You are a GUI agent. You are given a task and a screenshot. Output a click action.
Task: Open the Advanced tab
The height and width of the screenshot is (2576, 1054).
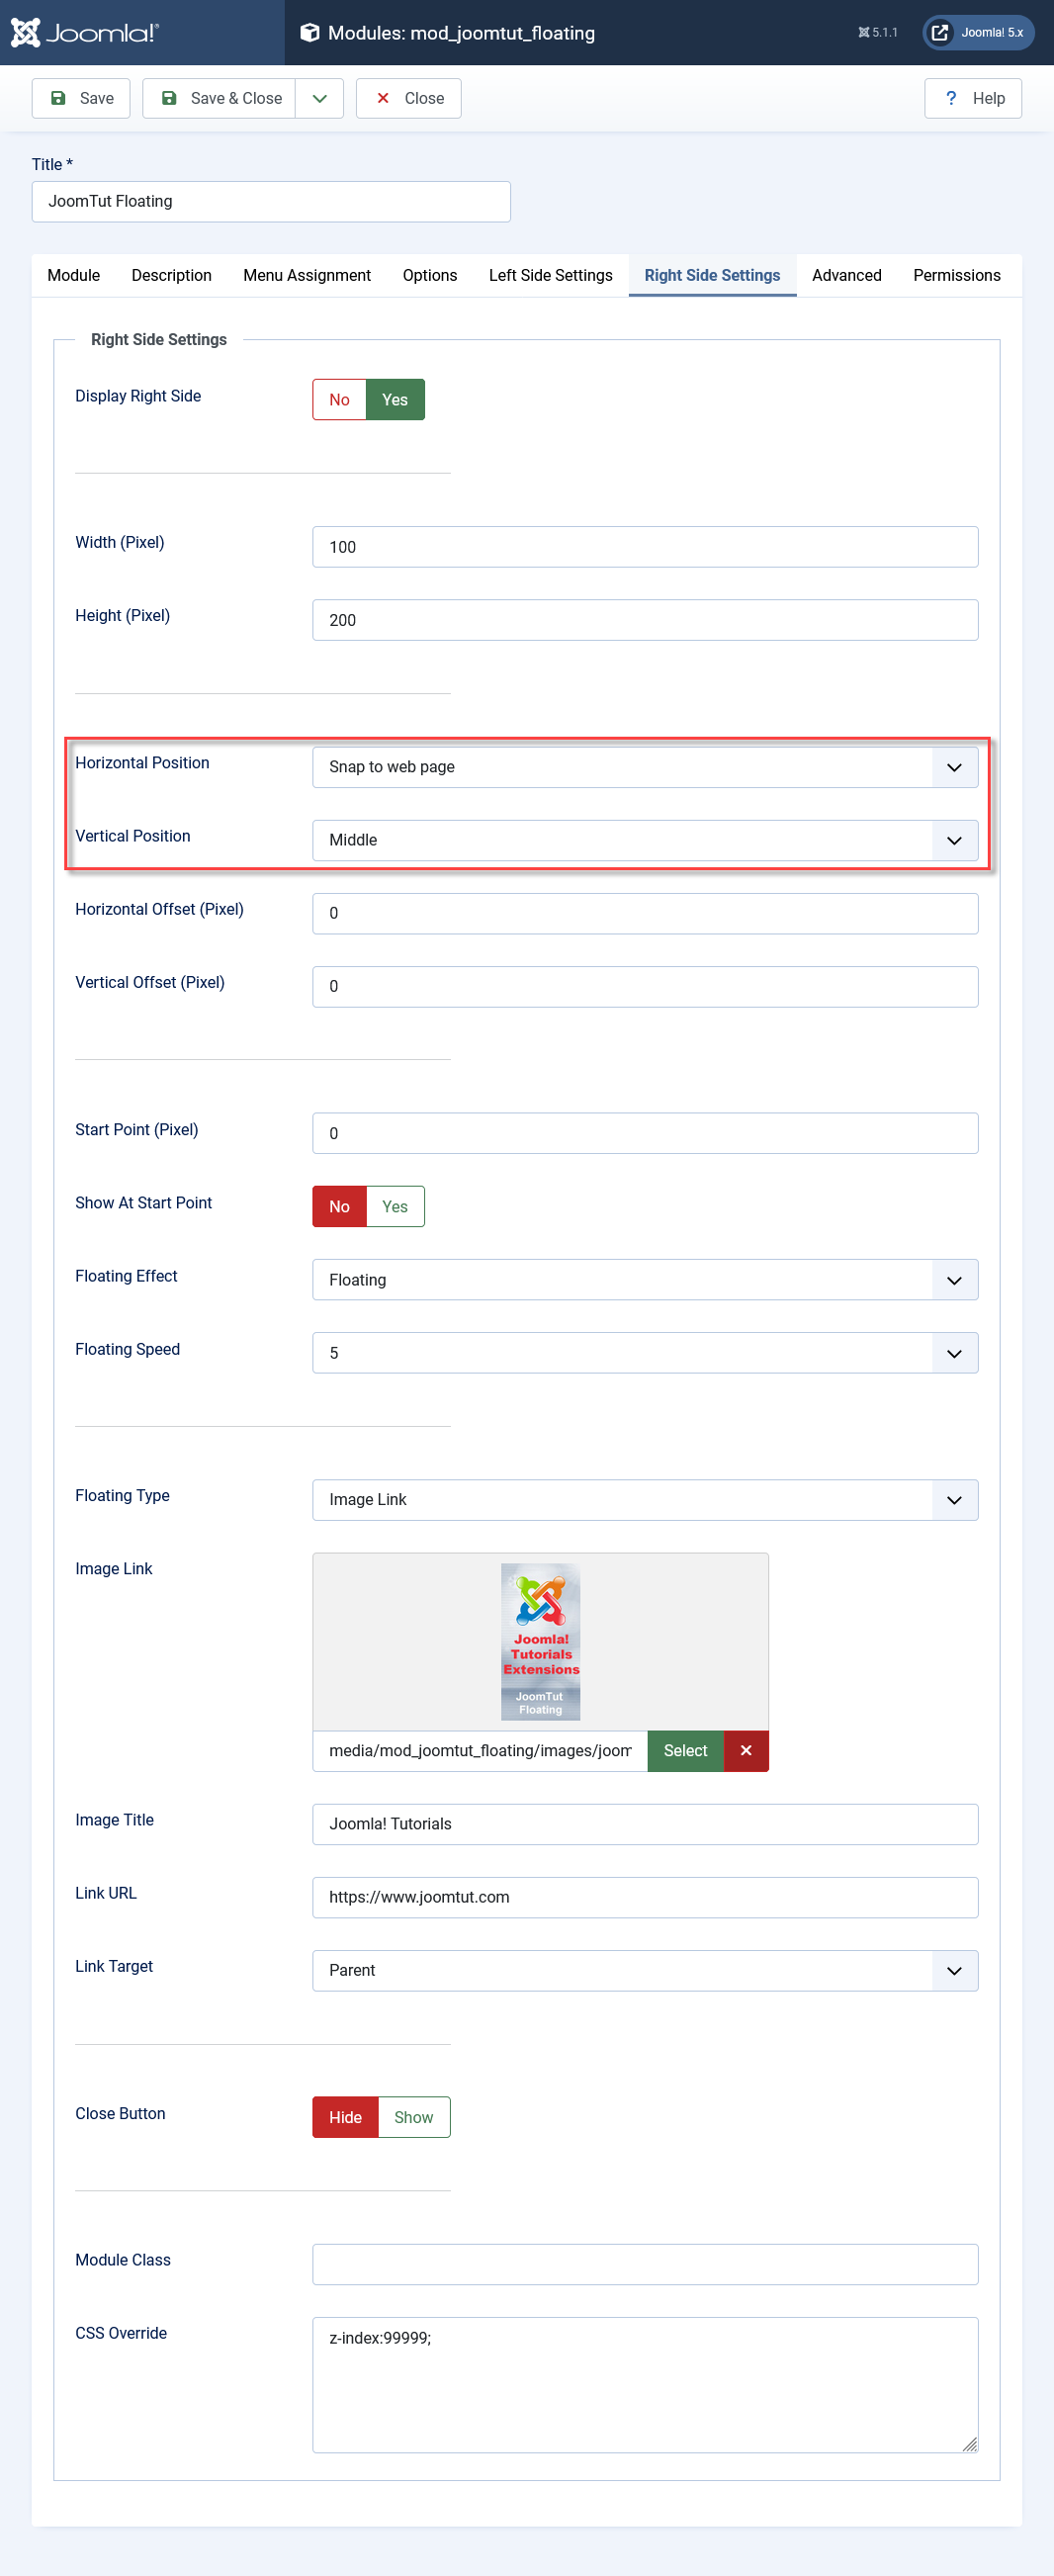(x=847, y=275)
